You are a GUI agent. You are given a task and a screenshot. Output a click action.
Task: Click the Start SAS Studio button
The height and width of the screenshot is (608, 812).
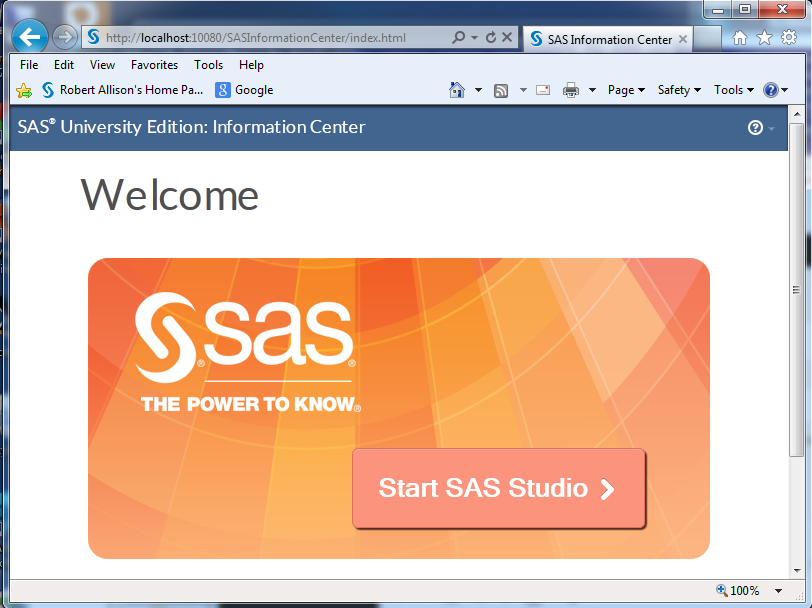point(499,488)
